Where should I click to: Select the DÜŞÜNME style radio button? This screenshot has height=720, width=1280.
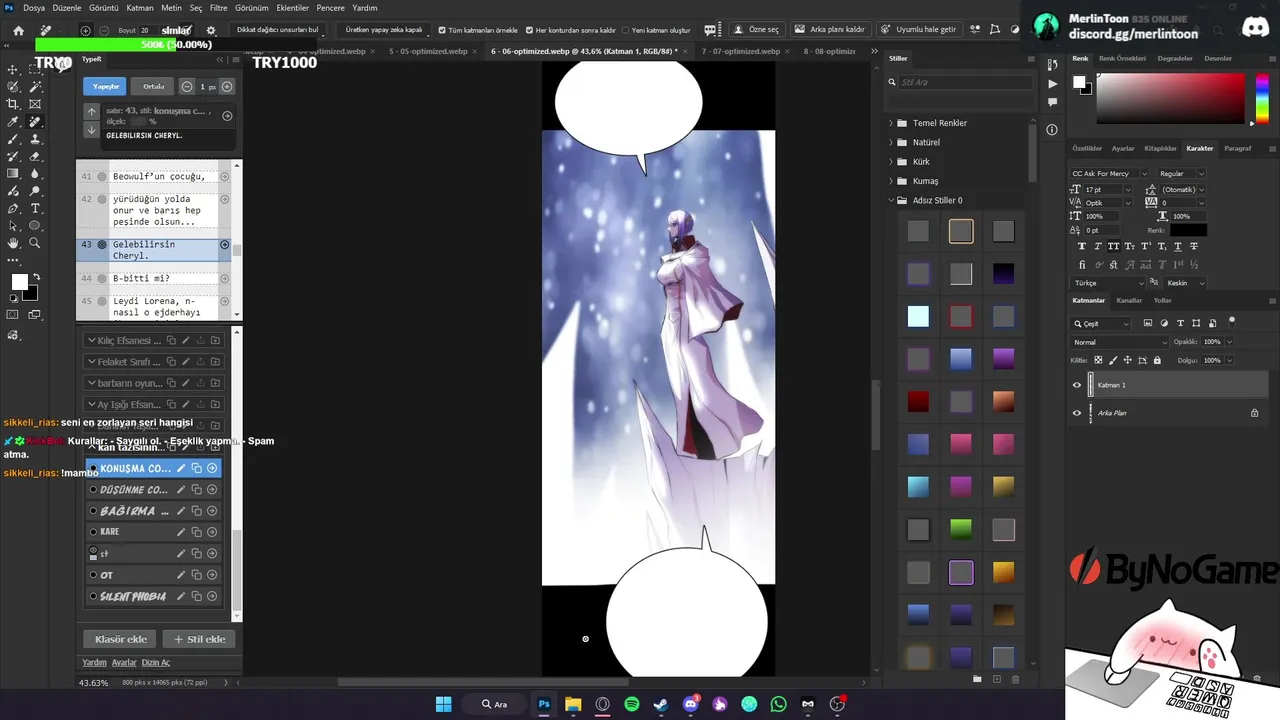(x=93, y=490)
